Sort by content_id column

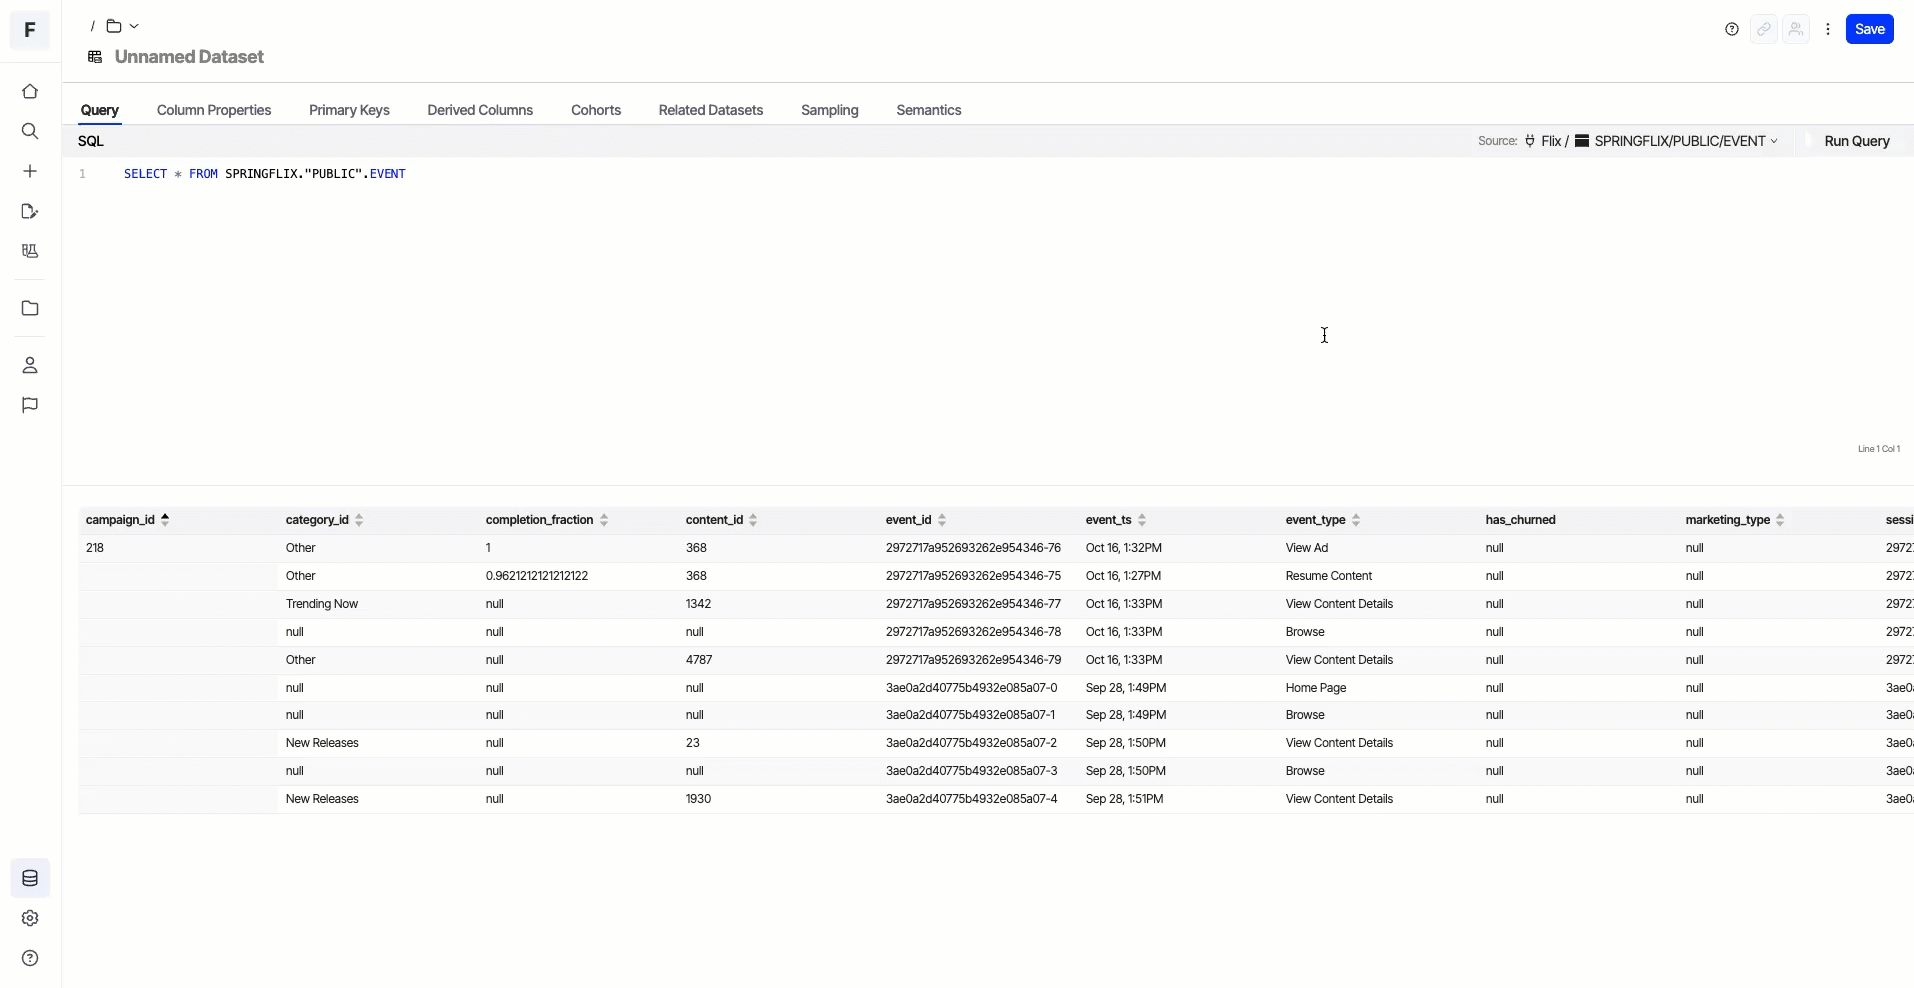pos(753,520)
